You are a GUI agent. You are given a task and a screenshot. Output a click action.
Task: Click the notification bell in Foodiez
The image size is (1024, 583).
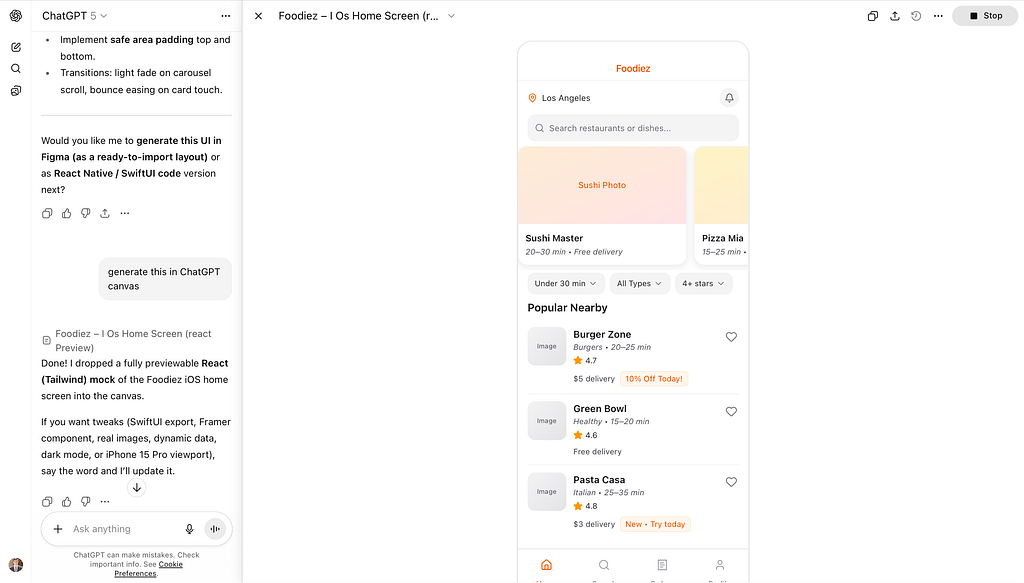point(729,98)
